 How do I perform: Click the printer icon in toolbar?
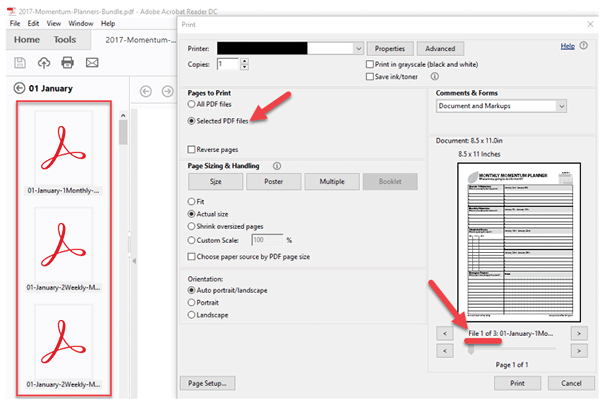(67, 62)
